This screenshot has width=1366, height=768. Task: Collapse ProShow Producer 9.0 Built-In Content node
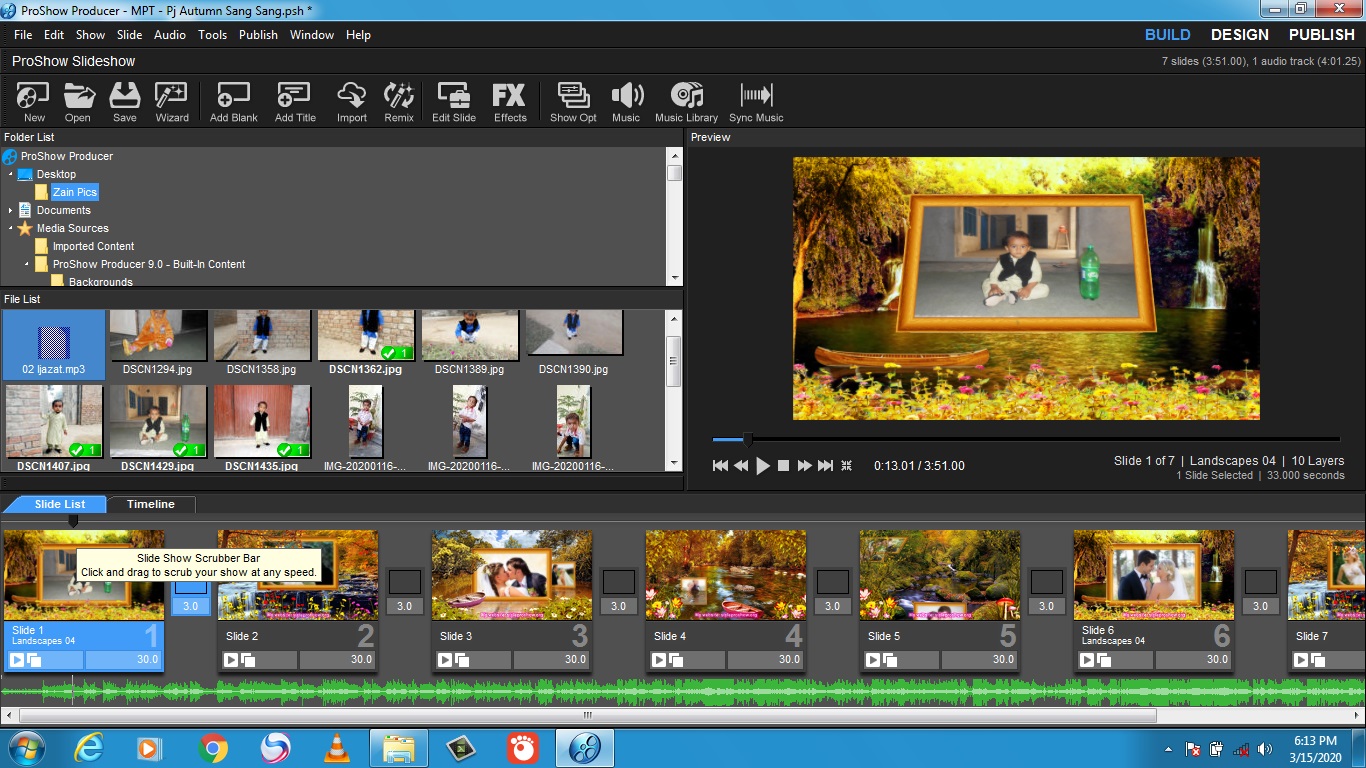(x=27, y=264)
